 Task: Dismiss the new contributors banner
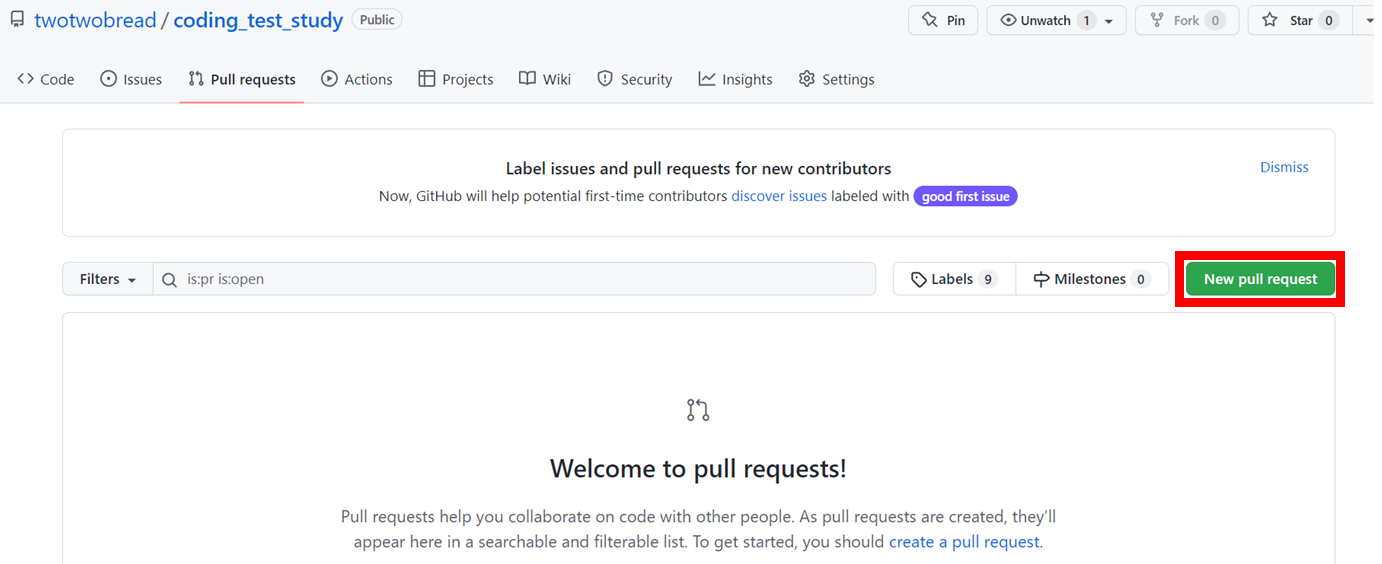1284,167
